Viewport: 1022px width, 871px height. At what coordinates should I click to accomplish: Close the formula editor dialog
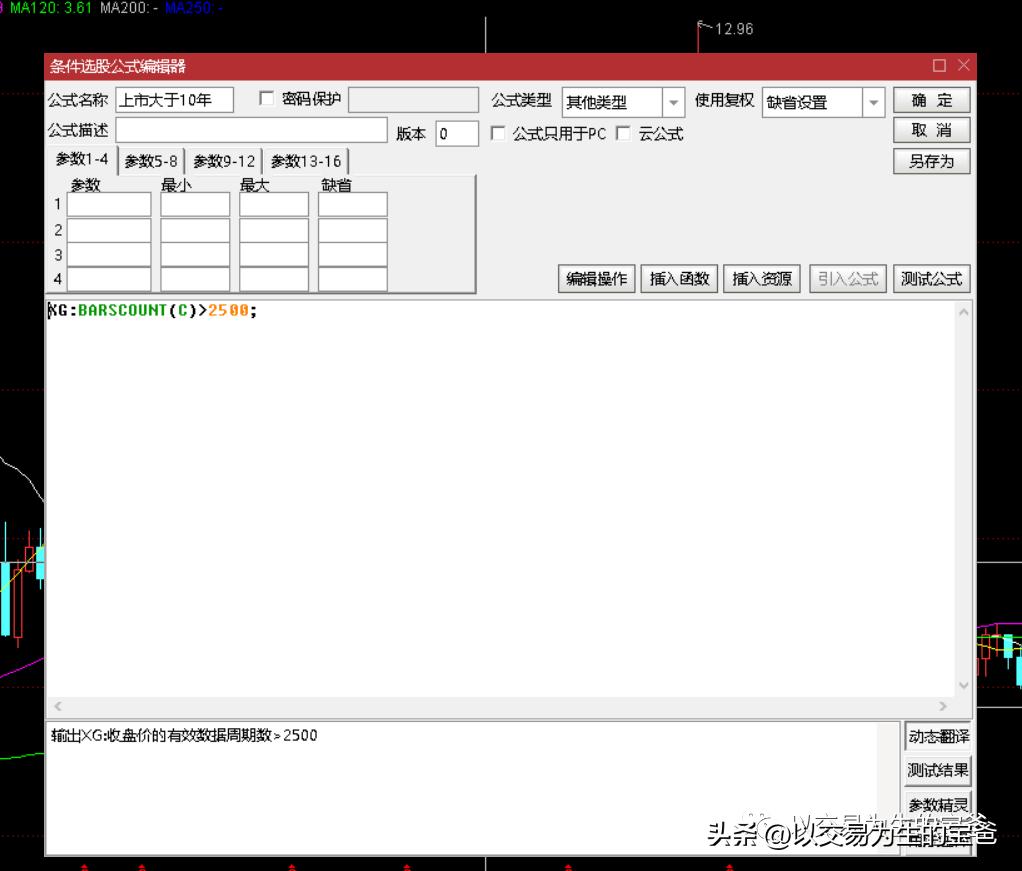point(963,66)
